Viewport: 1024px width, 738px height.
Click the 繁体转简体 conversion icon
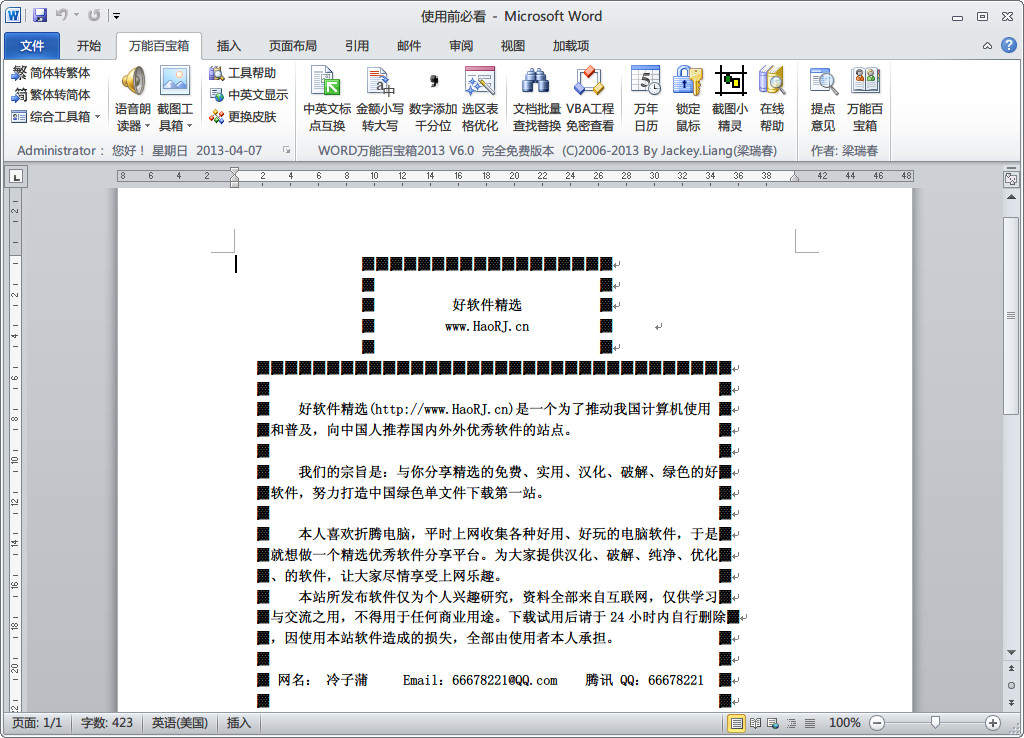(x=20, y=95)
